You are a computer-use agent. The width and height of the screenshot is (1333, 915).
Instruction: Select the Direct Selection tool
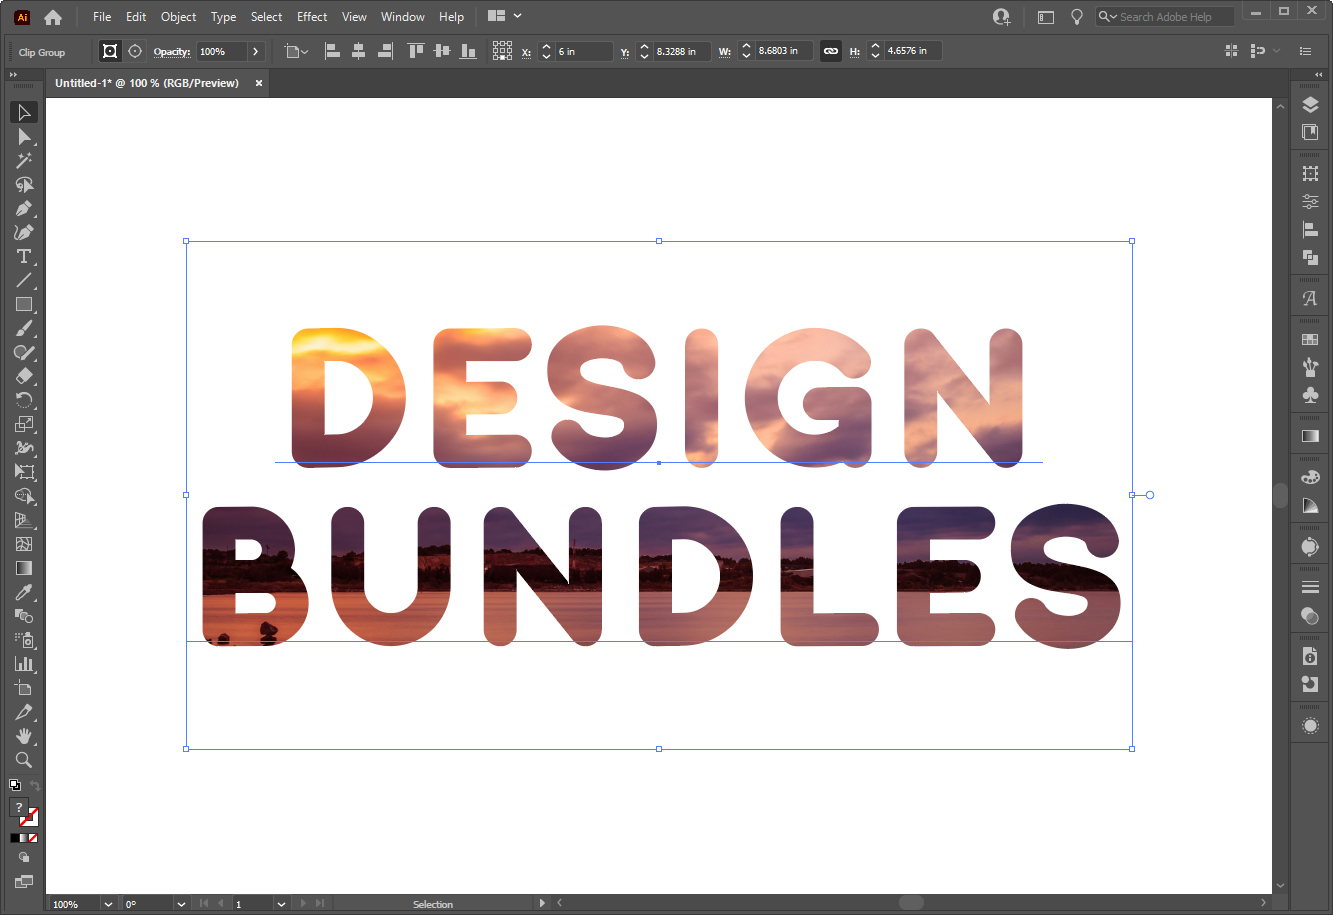(24, 136)
